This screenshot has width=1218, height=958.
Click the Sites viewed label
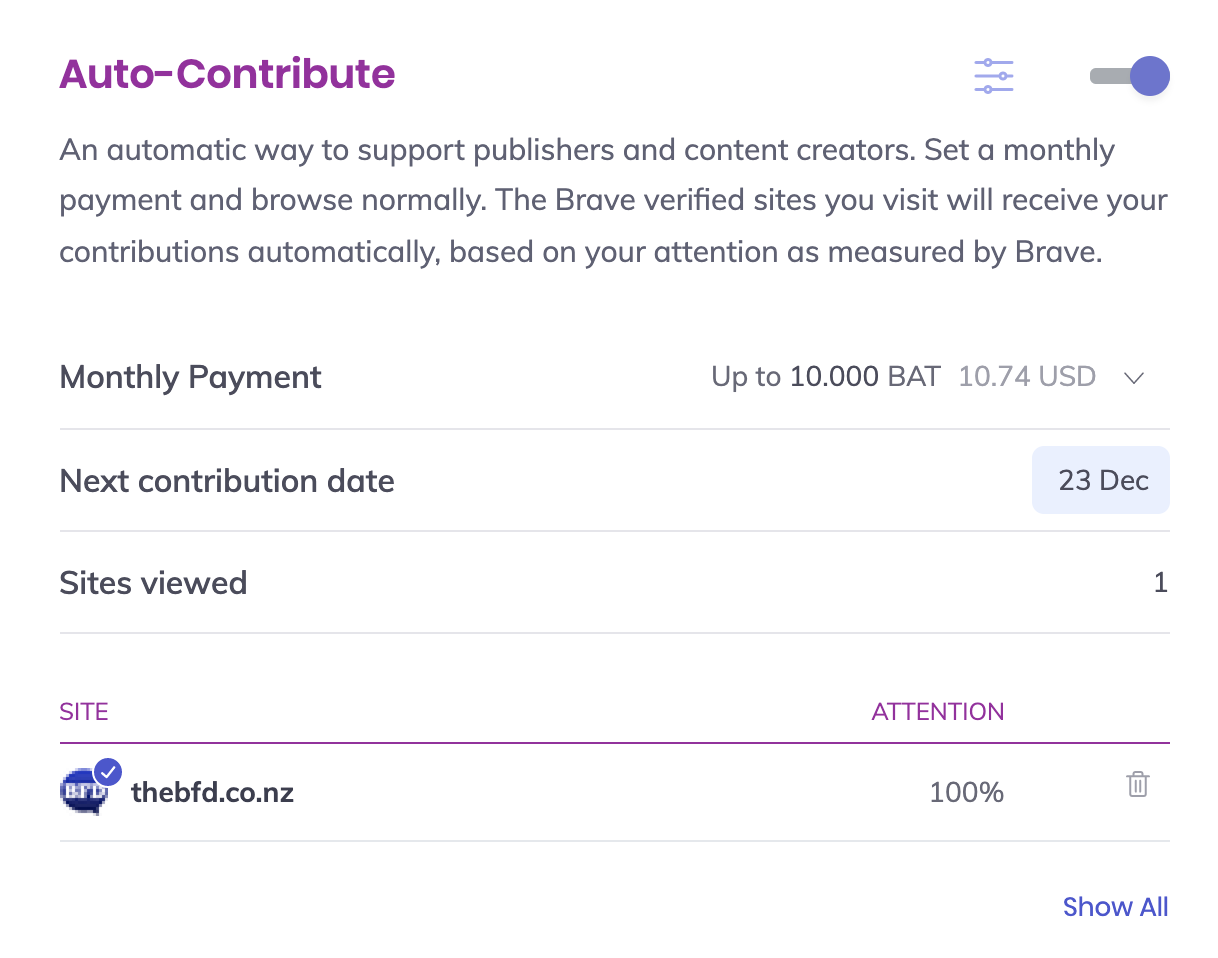click(153, 582)
